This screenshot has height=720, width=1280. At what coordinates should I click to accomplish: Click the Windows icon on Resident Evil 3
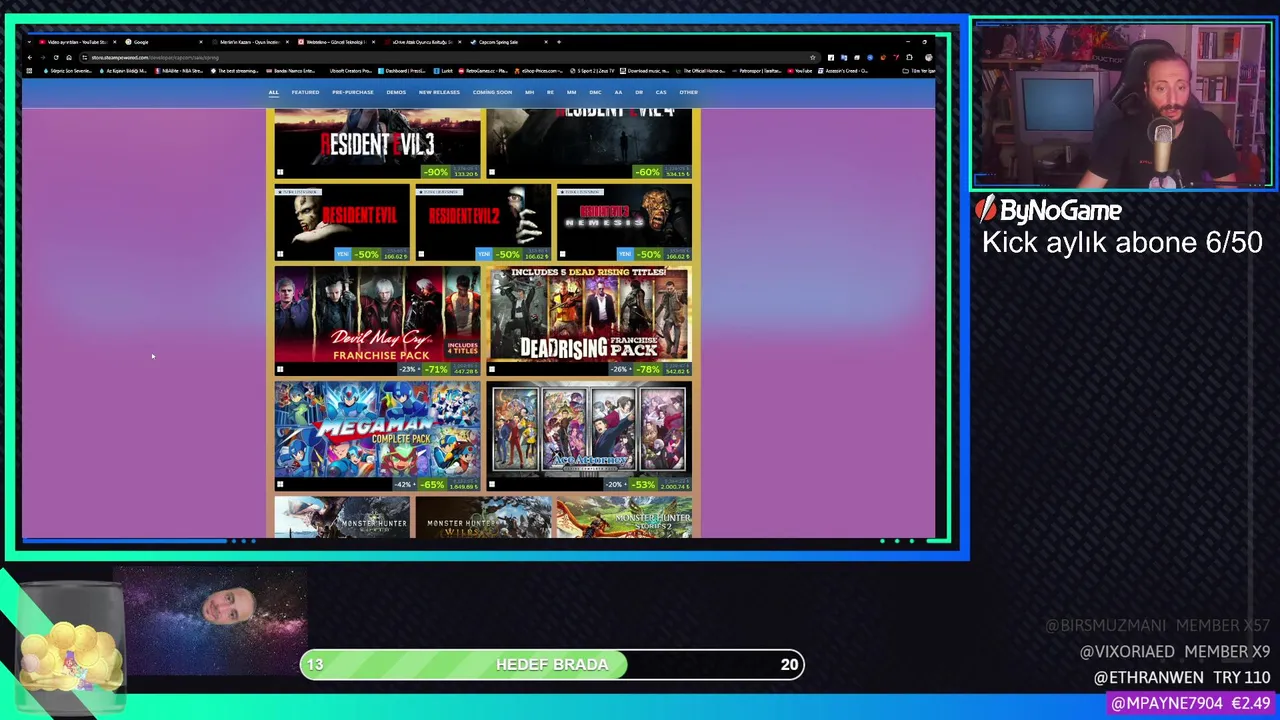(280, 172)
